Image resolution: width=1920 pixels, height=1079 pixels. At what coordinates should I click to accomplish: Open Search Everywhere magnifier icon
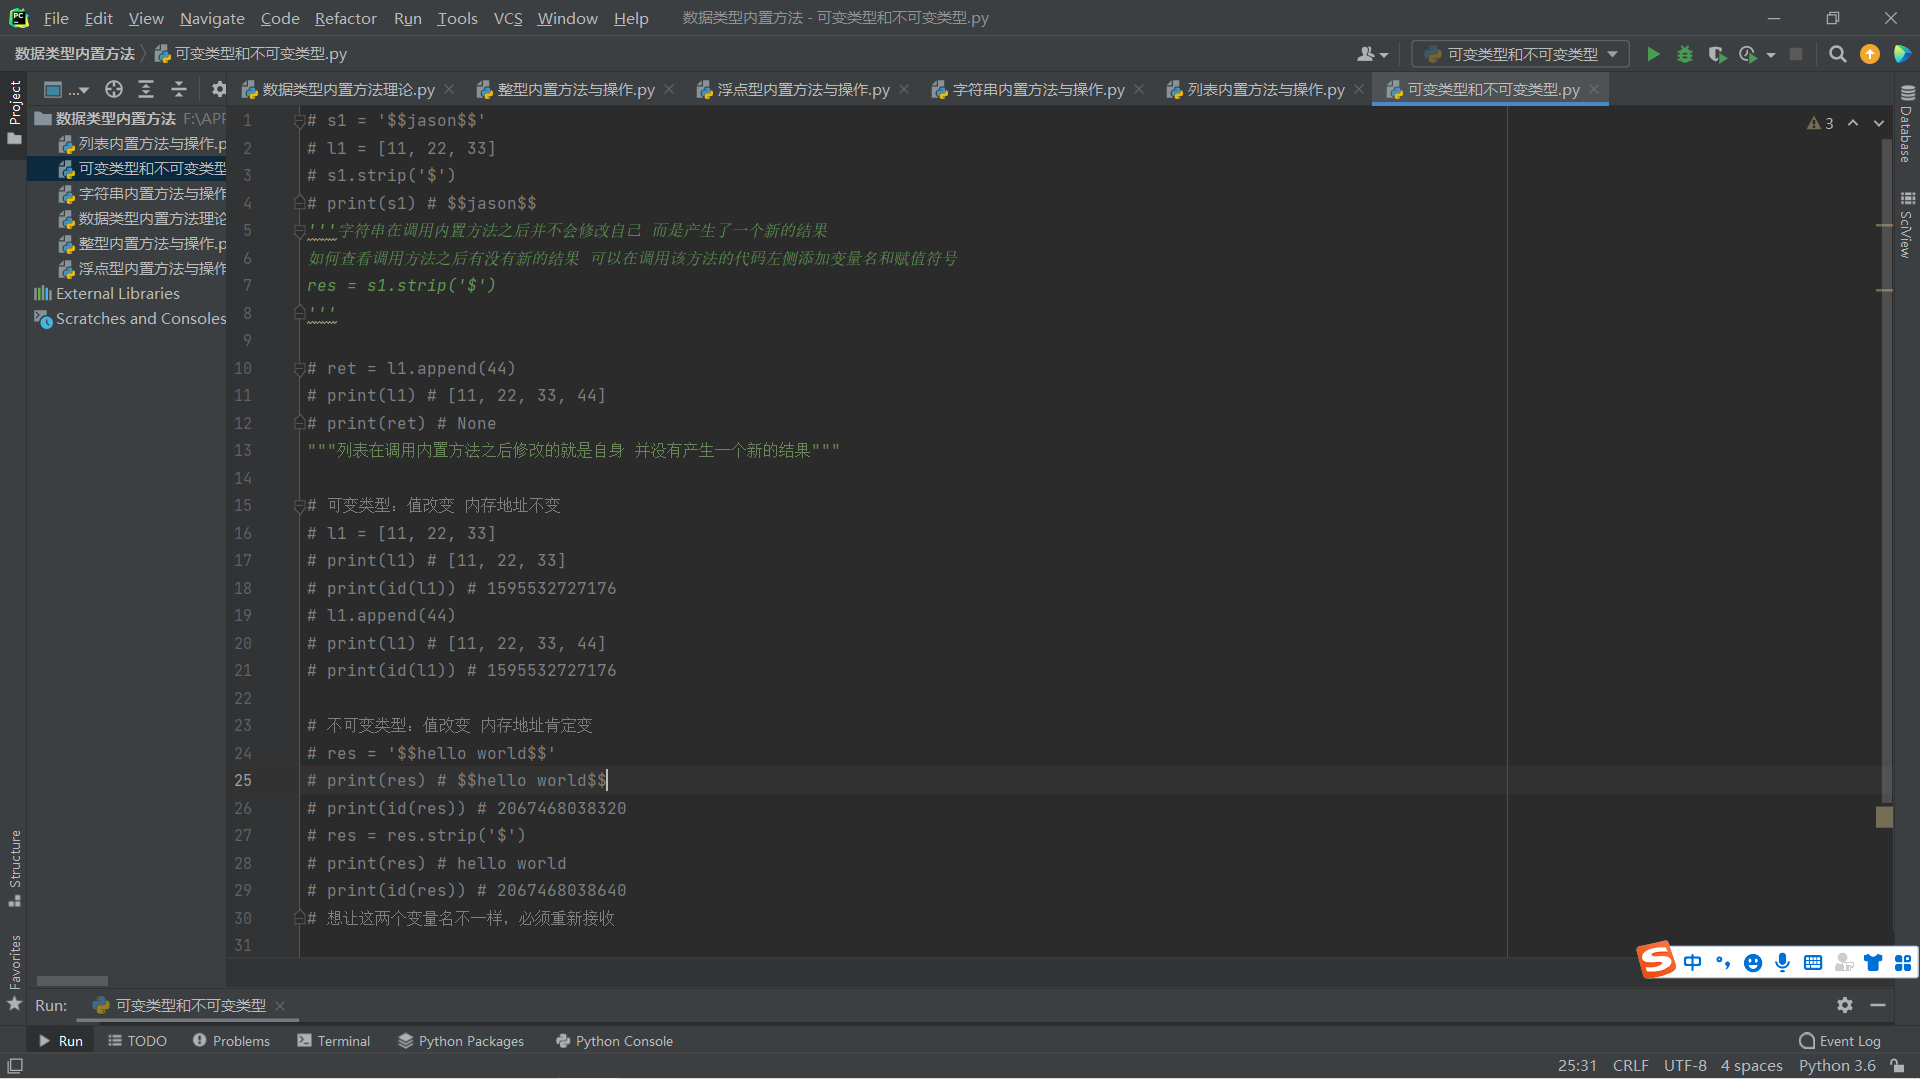[1837, 54]
